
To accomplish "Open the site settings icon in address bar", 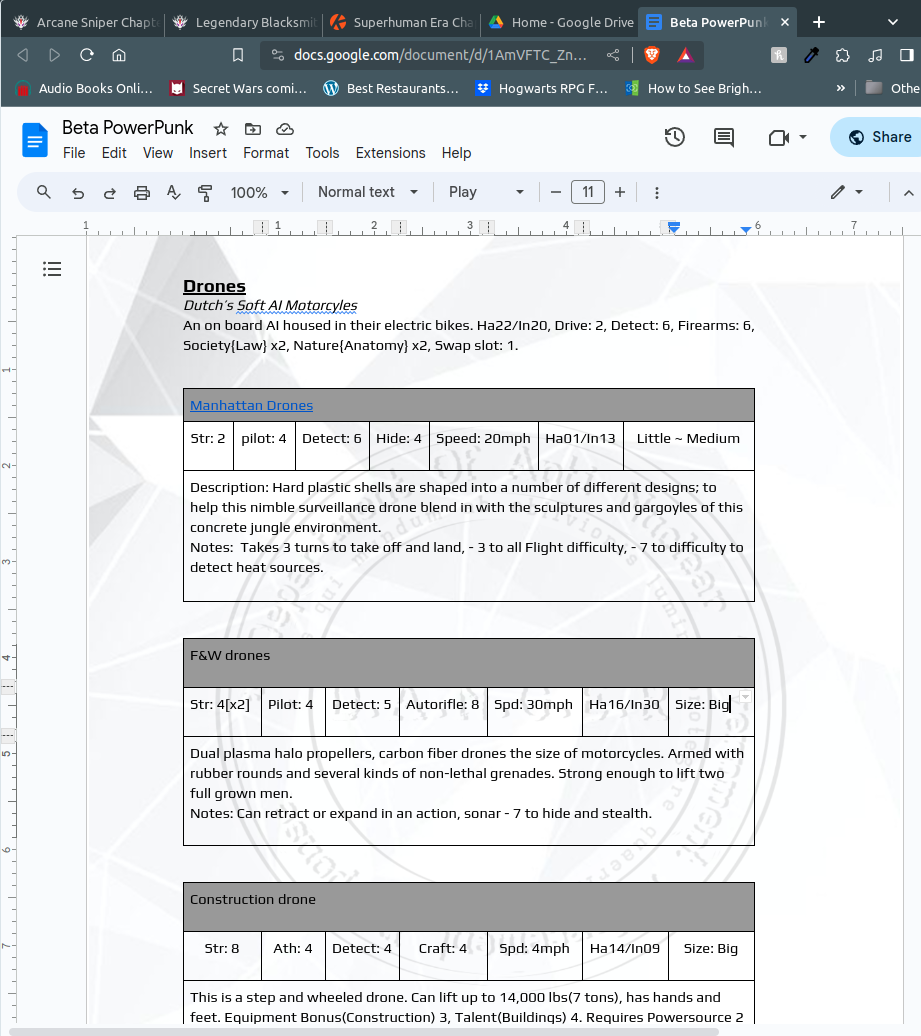I will [x=278, y=55].
